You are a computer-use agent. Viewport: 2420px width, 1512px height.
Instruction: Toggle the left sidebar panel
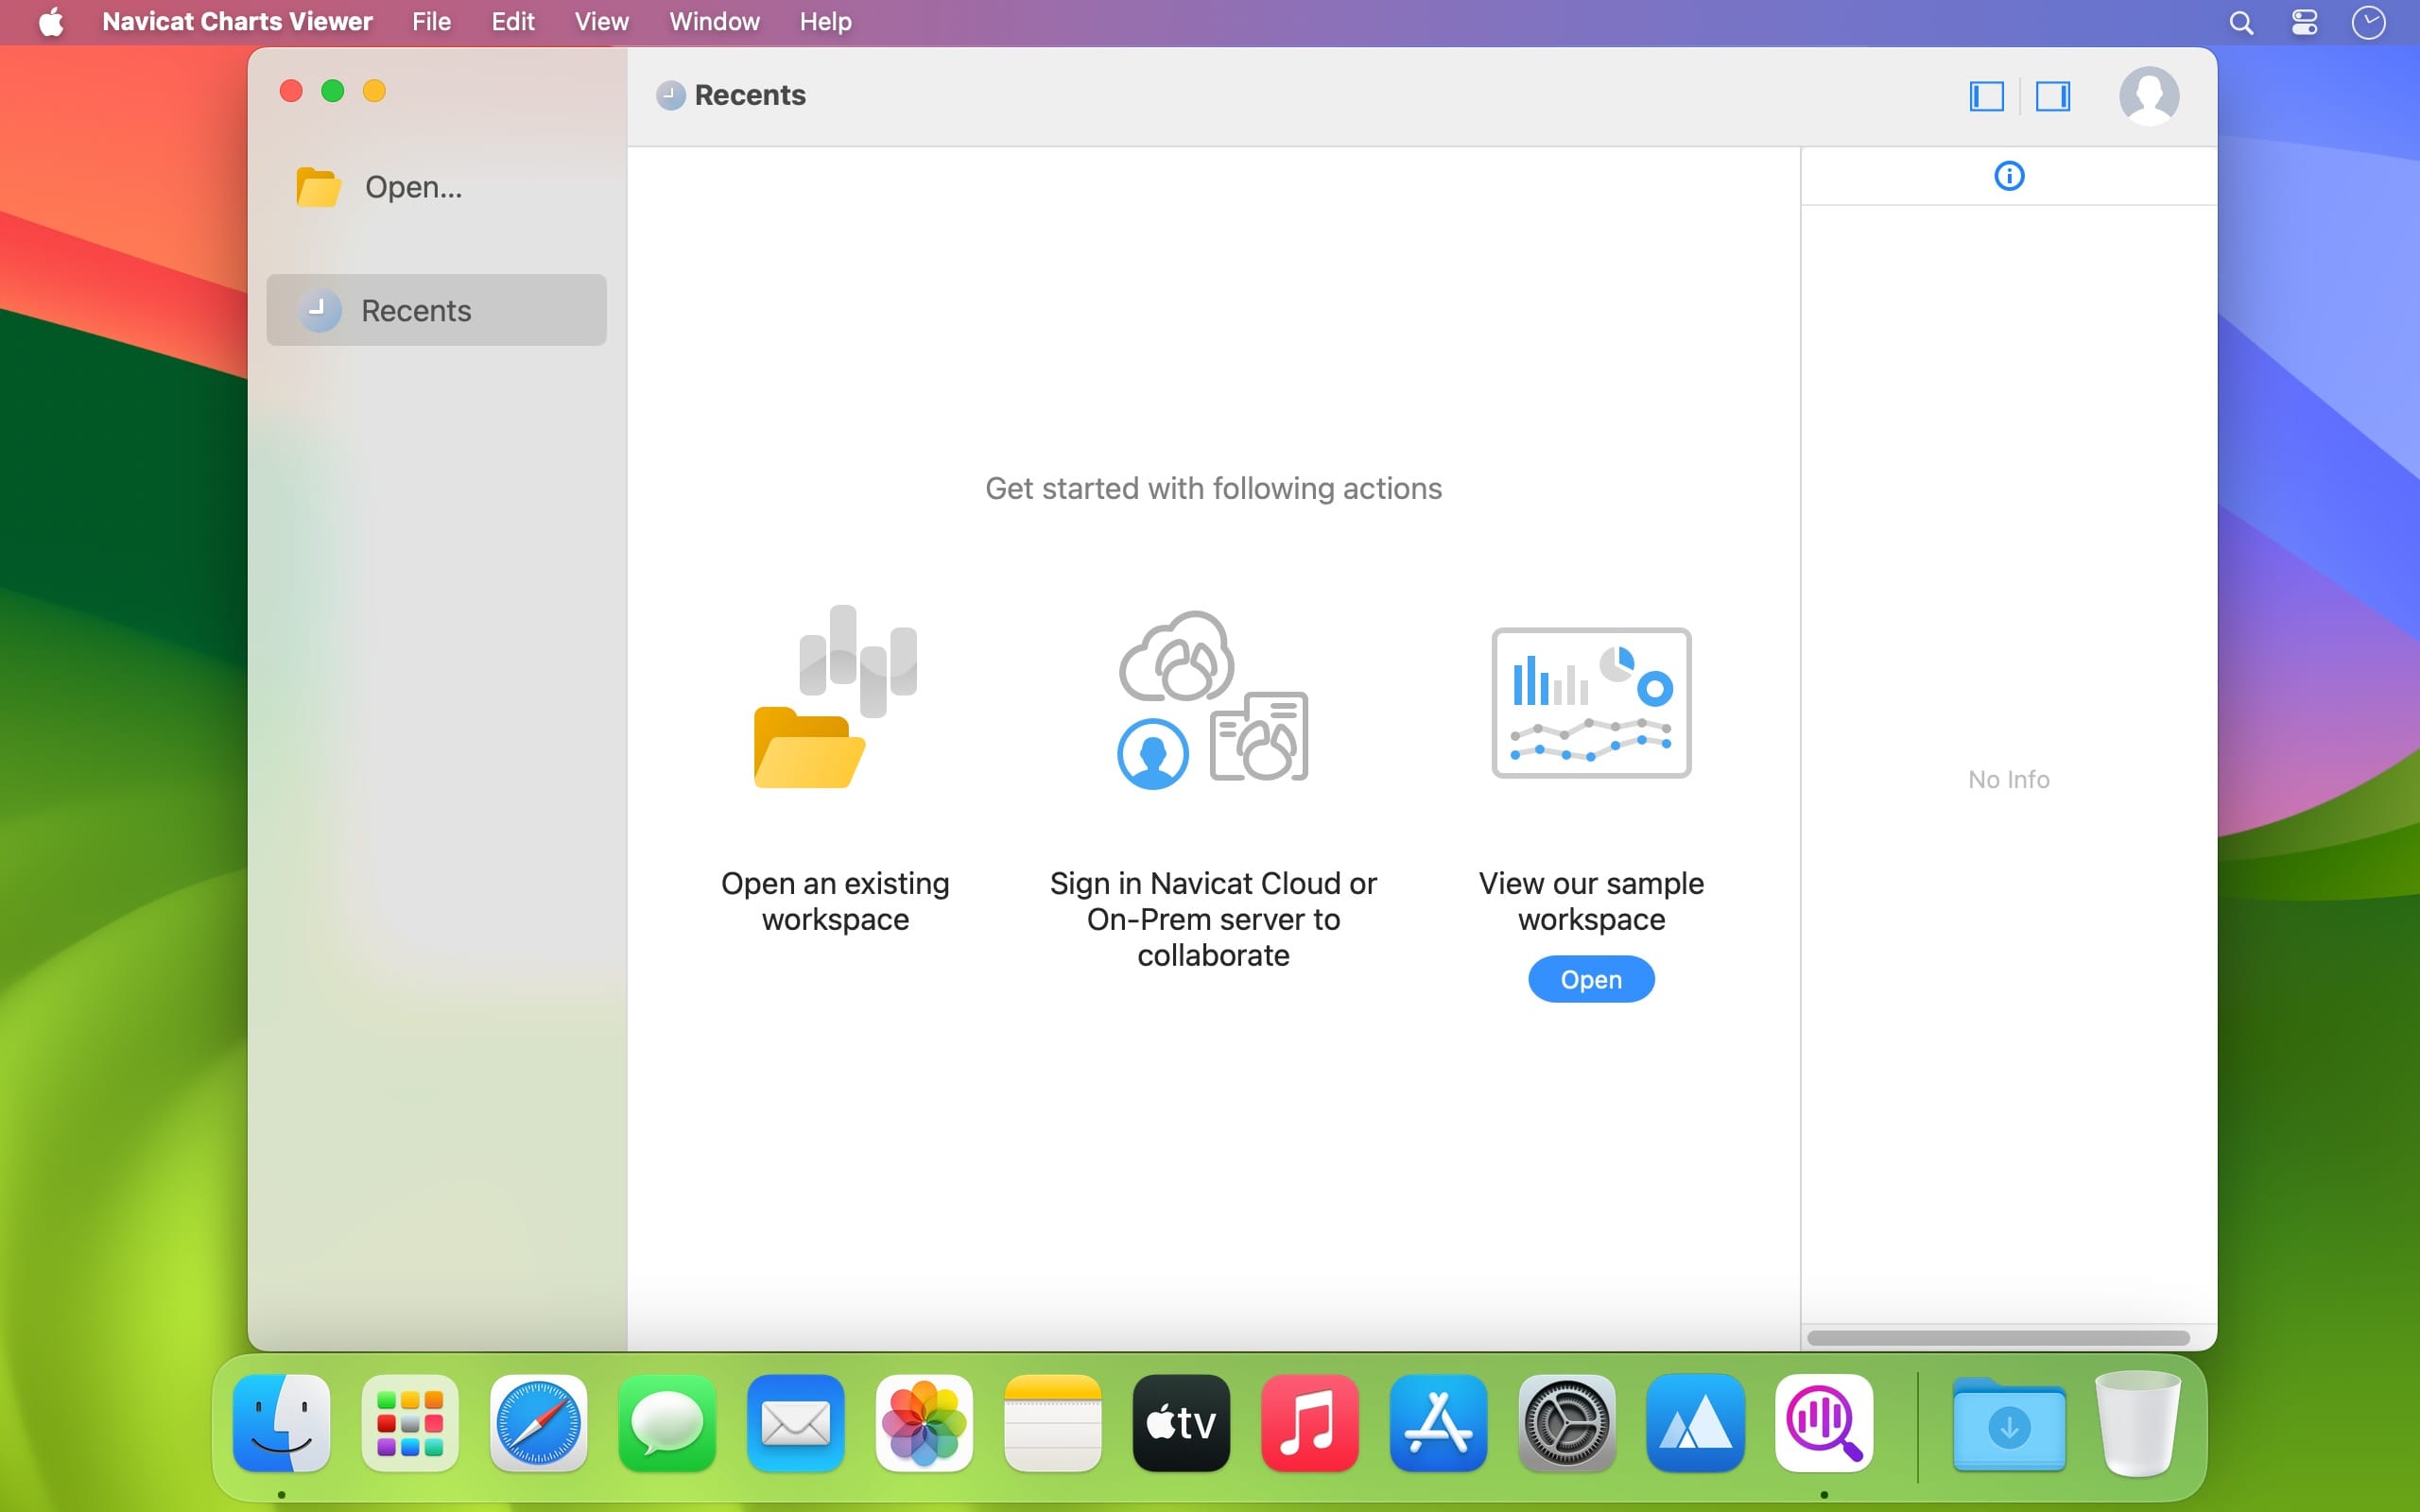tap(1986, 96)
